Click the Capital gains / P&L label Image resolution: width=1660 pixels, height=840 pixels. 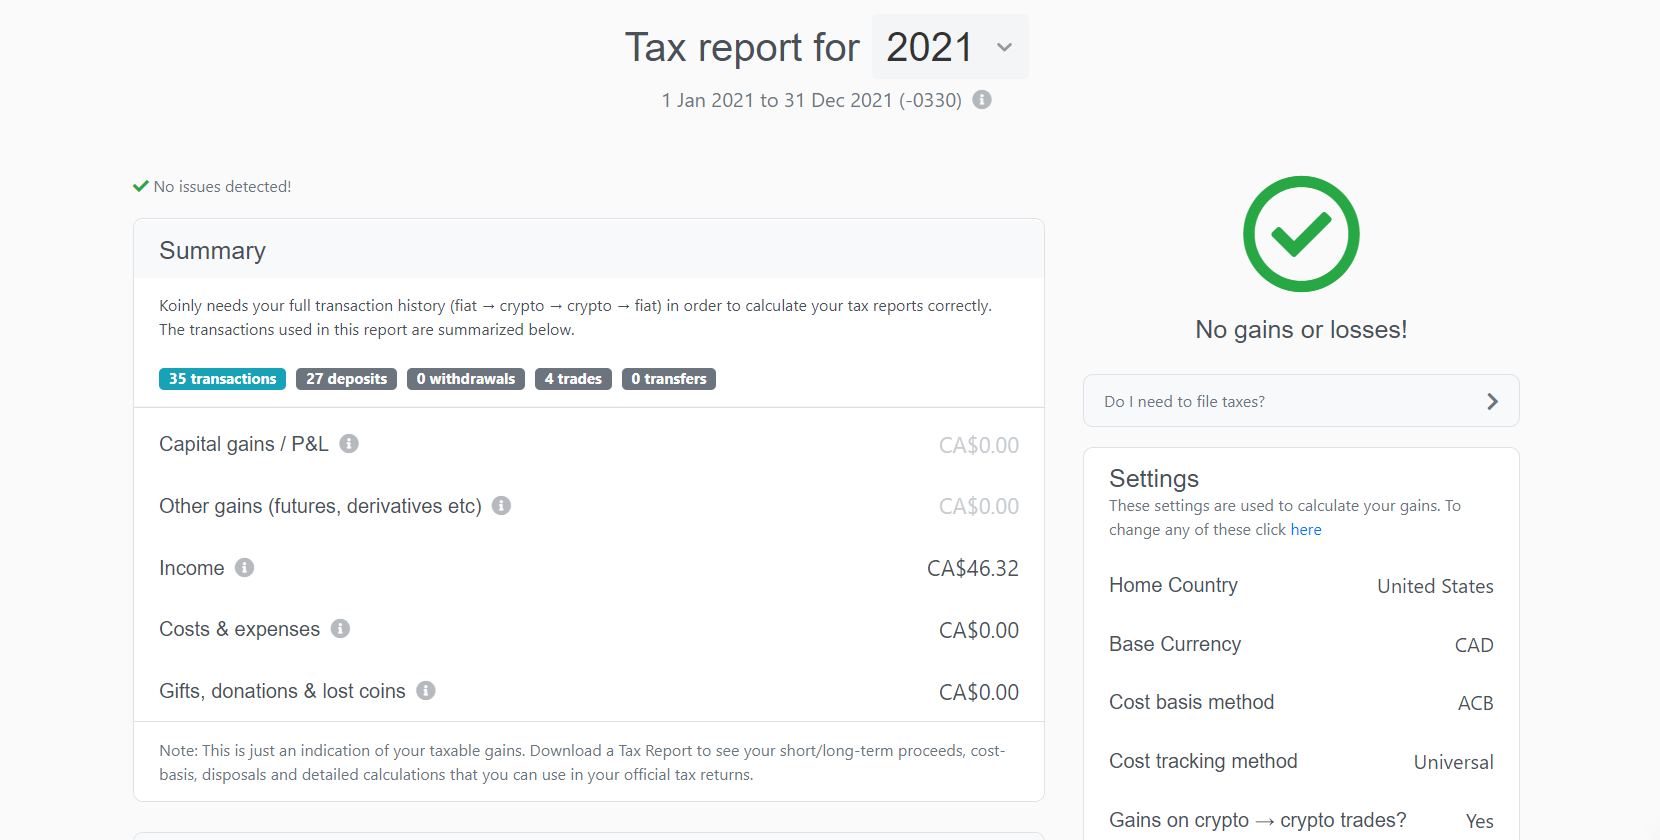click(244, 444)
